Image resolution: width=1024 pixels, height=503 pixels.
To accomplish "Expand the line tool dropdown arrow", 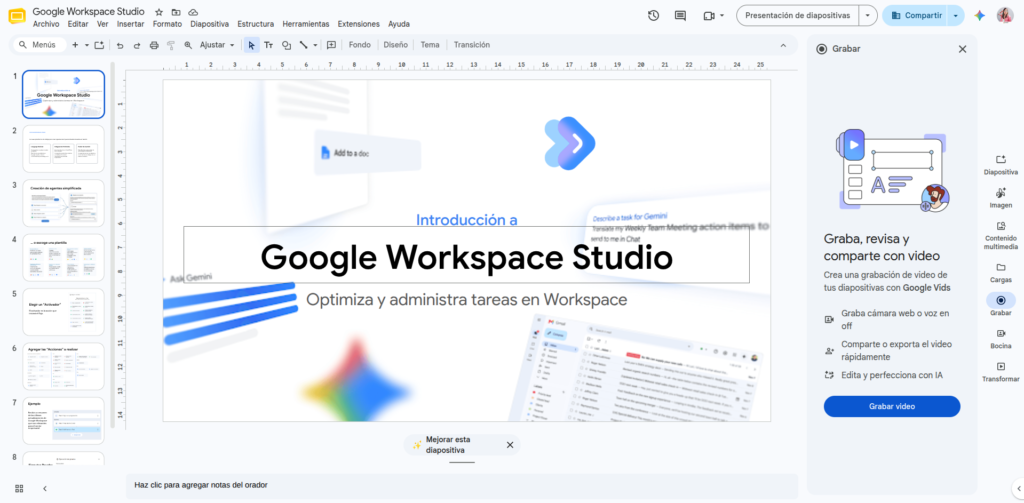I will pos(315,45).
